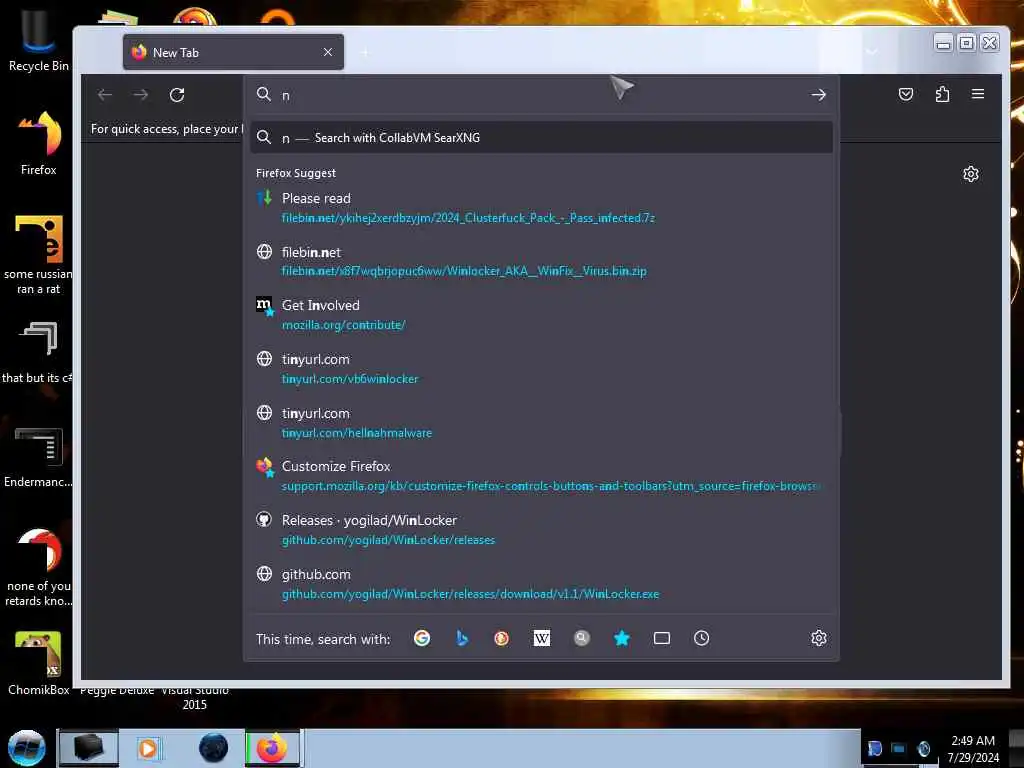
Task: Open the tinyurl.com/vb6winlocker suggestion
Action: (541, 369)
